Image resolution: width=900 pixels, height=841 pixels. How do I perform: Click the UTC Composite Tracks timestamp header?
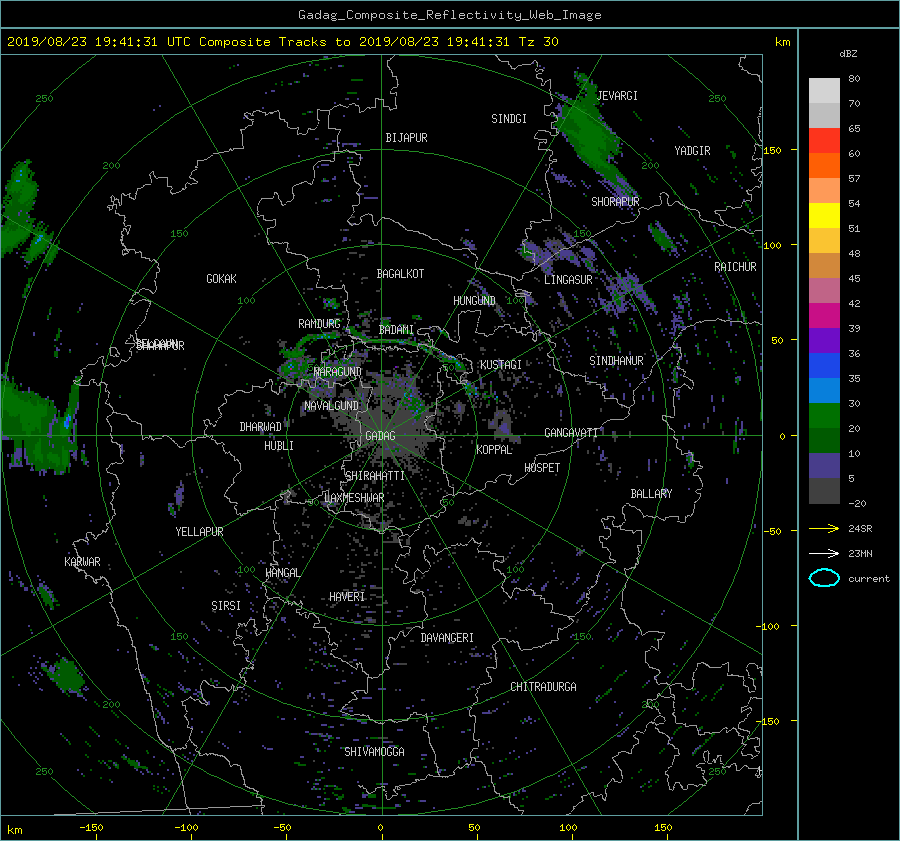tap(282, 42)
